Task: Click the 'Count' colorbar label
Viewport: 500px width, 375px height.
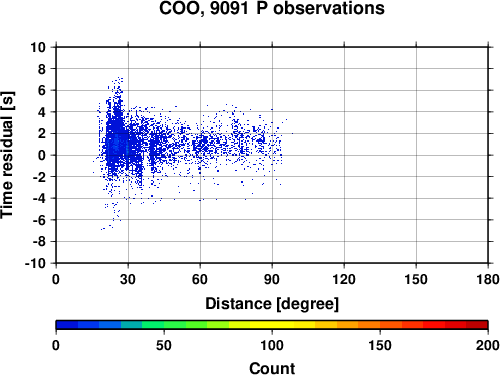Action: [x=272, y=368]
